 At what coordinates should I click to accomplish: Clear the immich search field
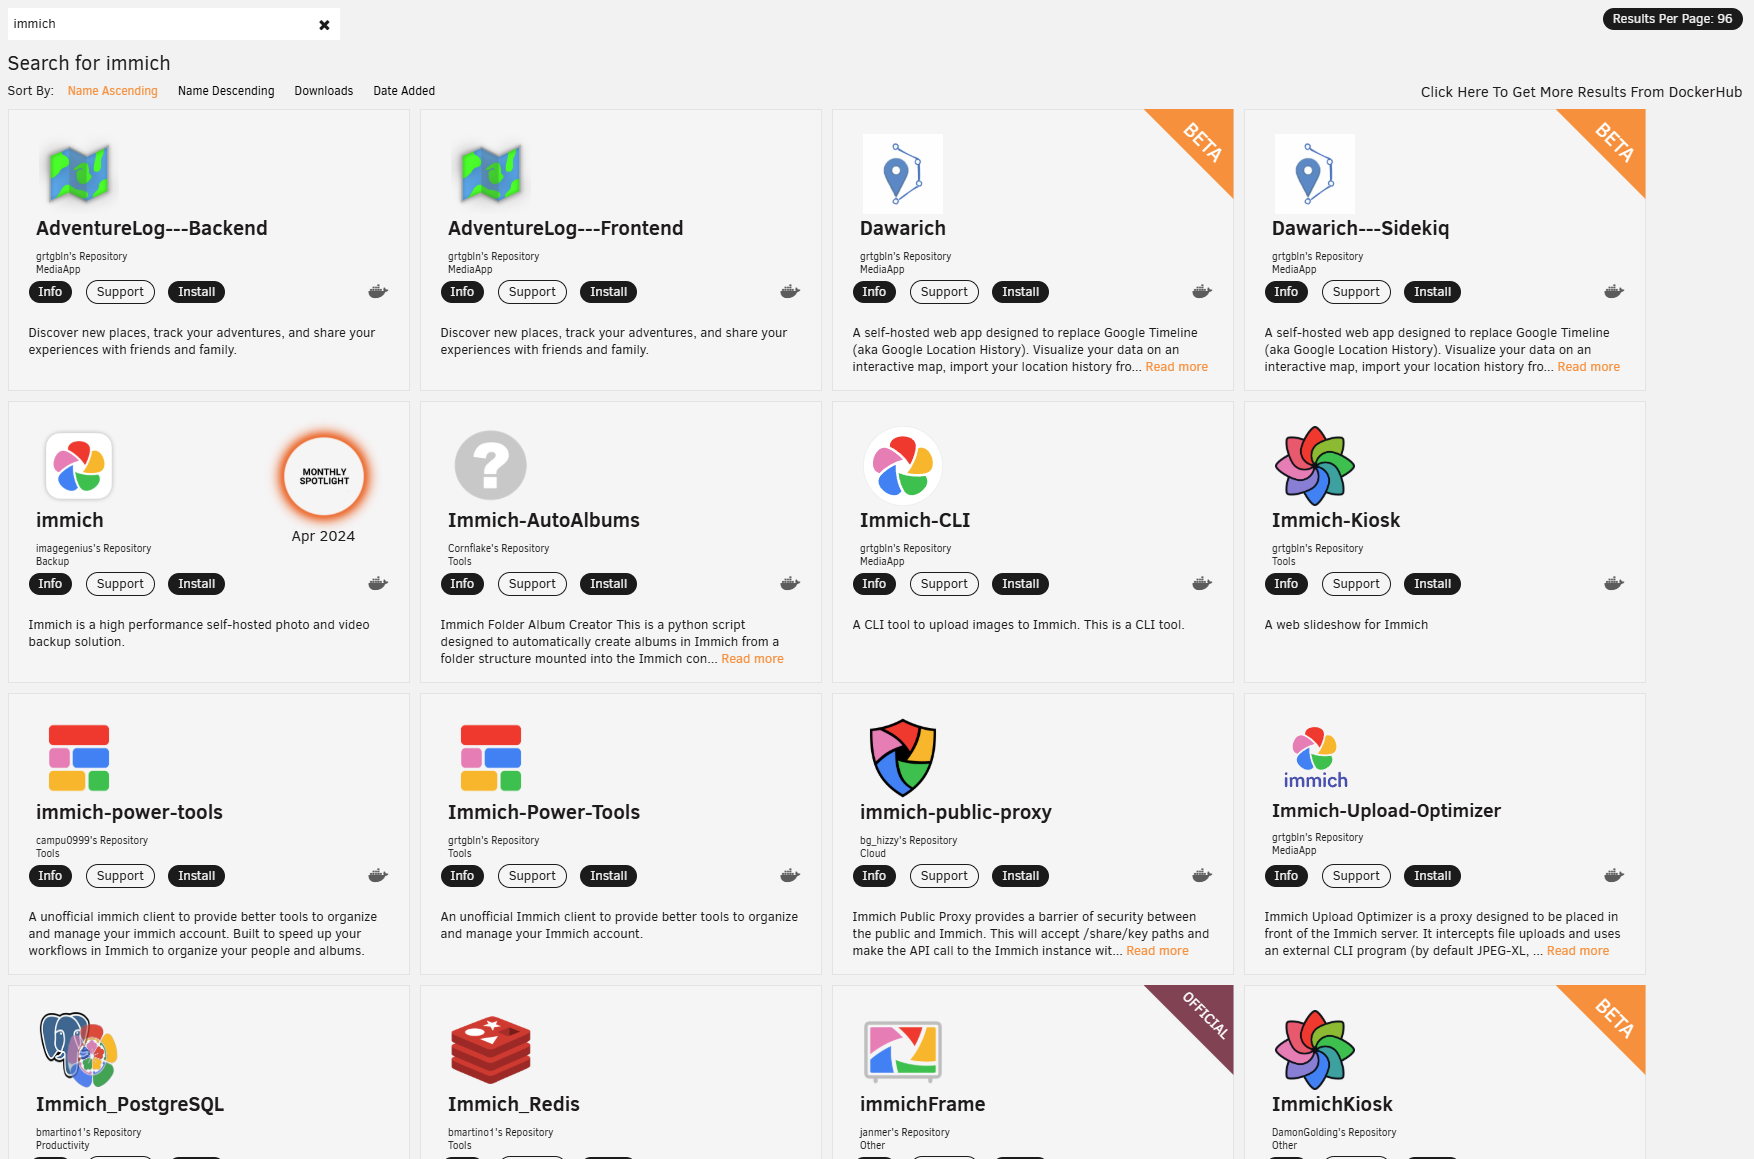click(x=324, y=24)
